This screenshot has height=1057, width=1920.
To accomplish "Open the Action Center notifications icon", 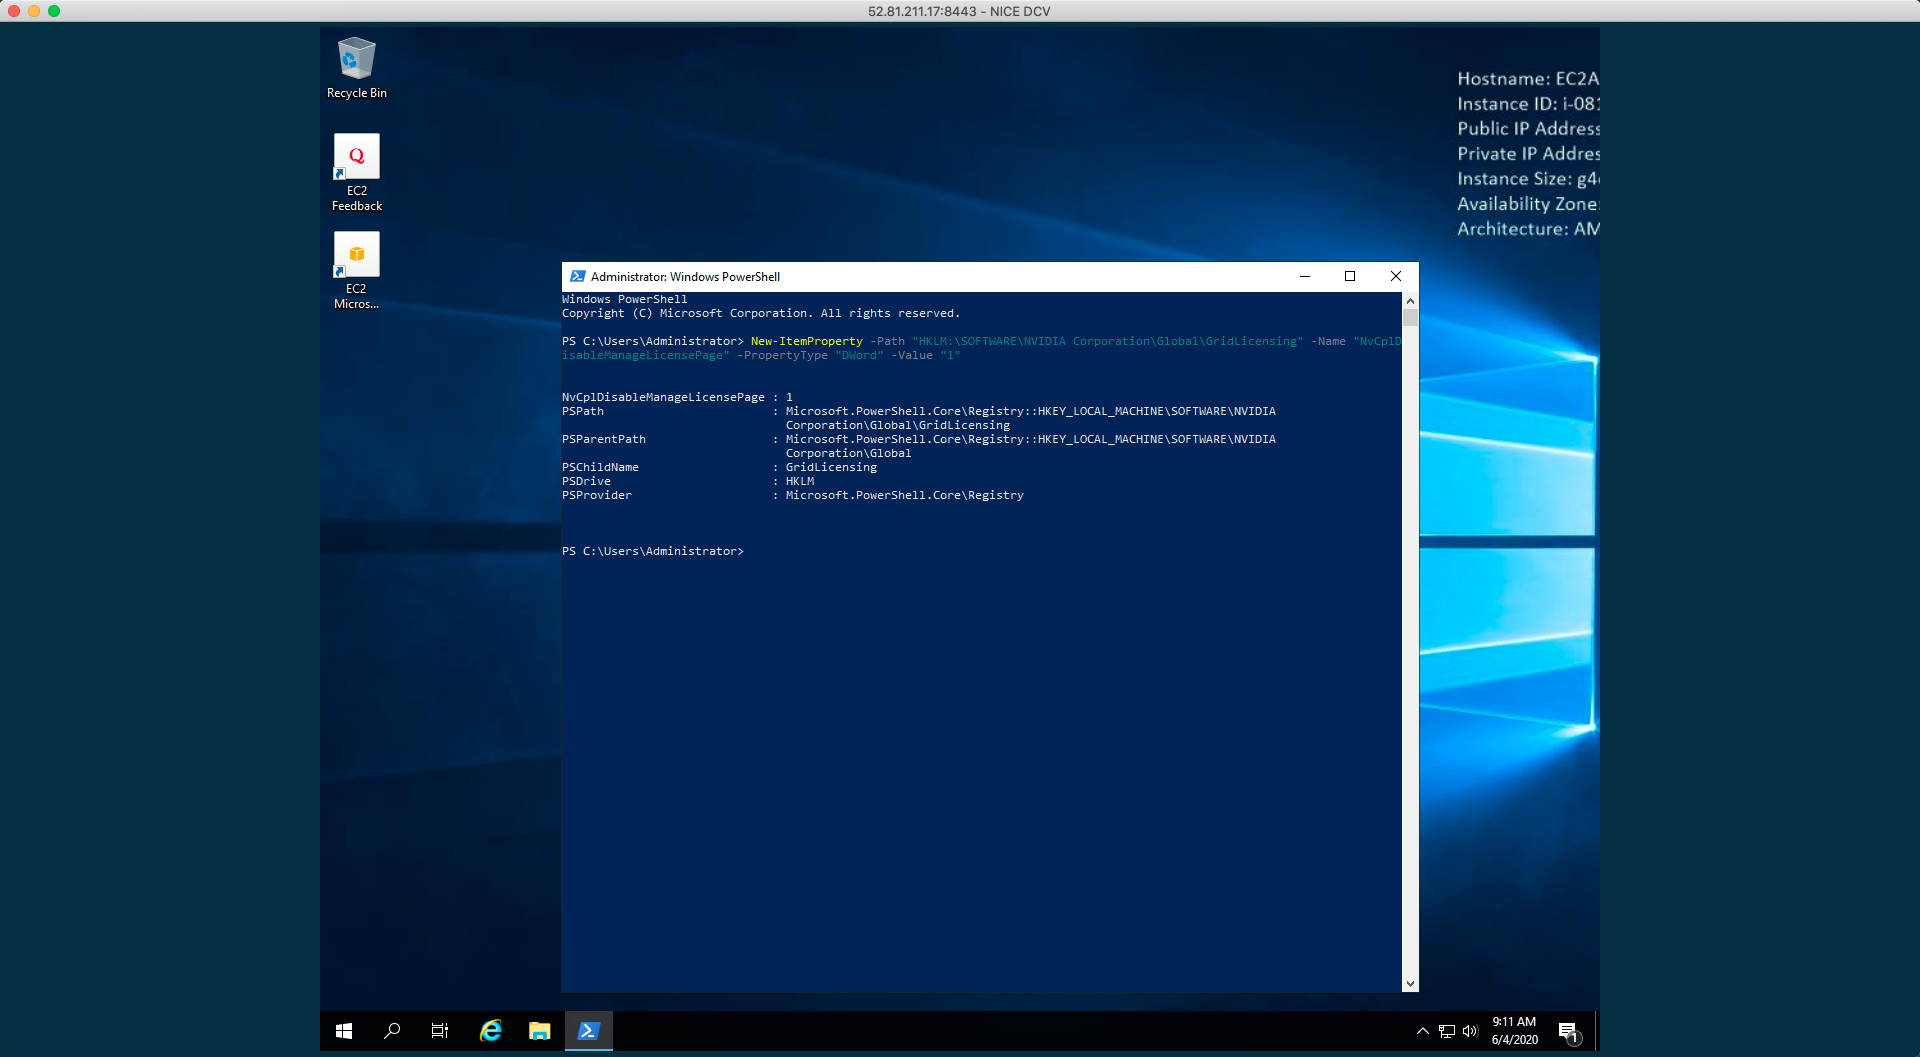I will (x=1568, y=1031).
